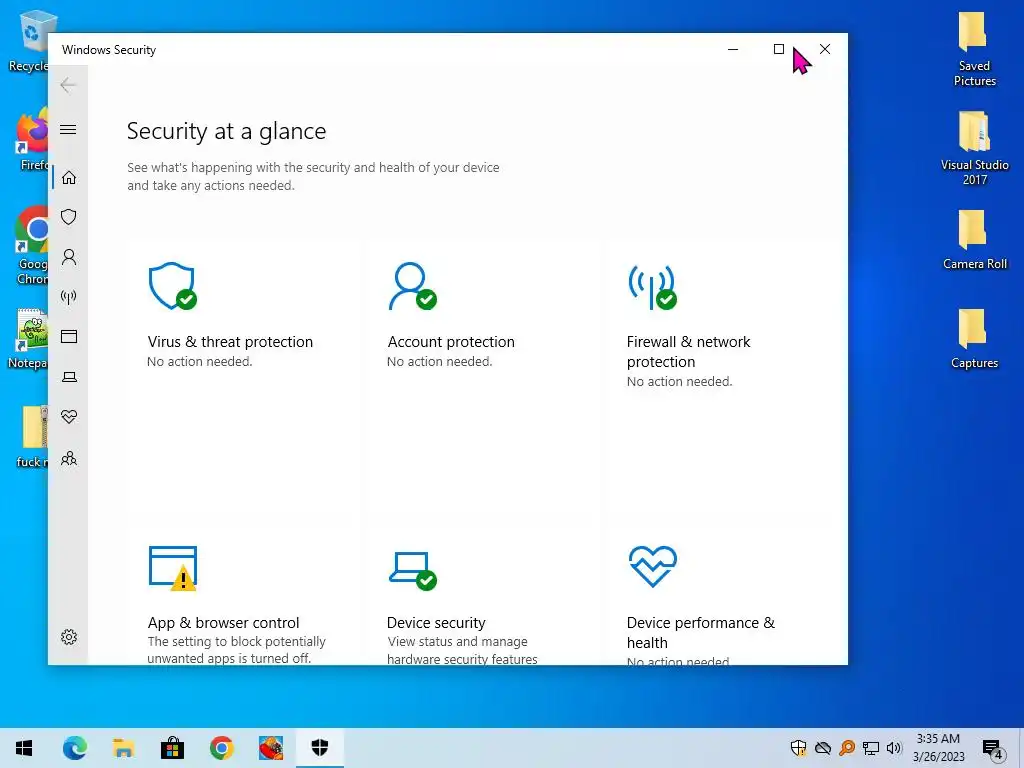The width and height of the screenshot is (1024, 768).
Task: Click the App & browser control warning tile icon
Action: tap(173, 568)
